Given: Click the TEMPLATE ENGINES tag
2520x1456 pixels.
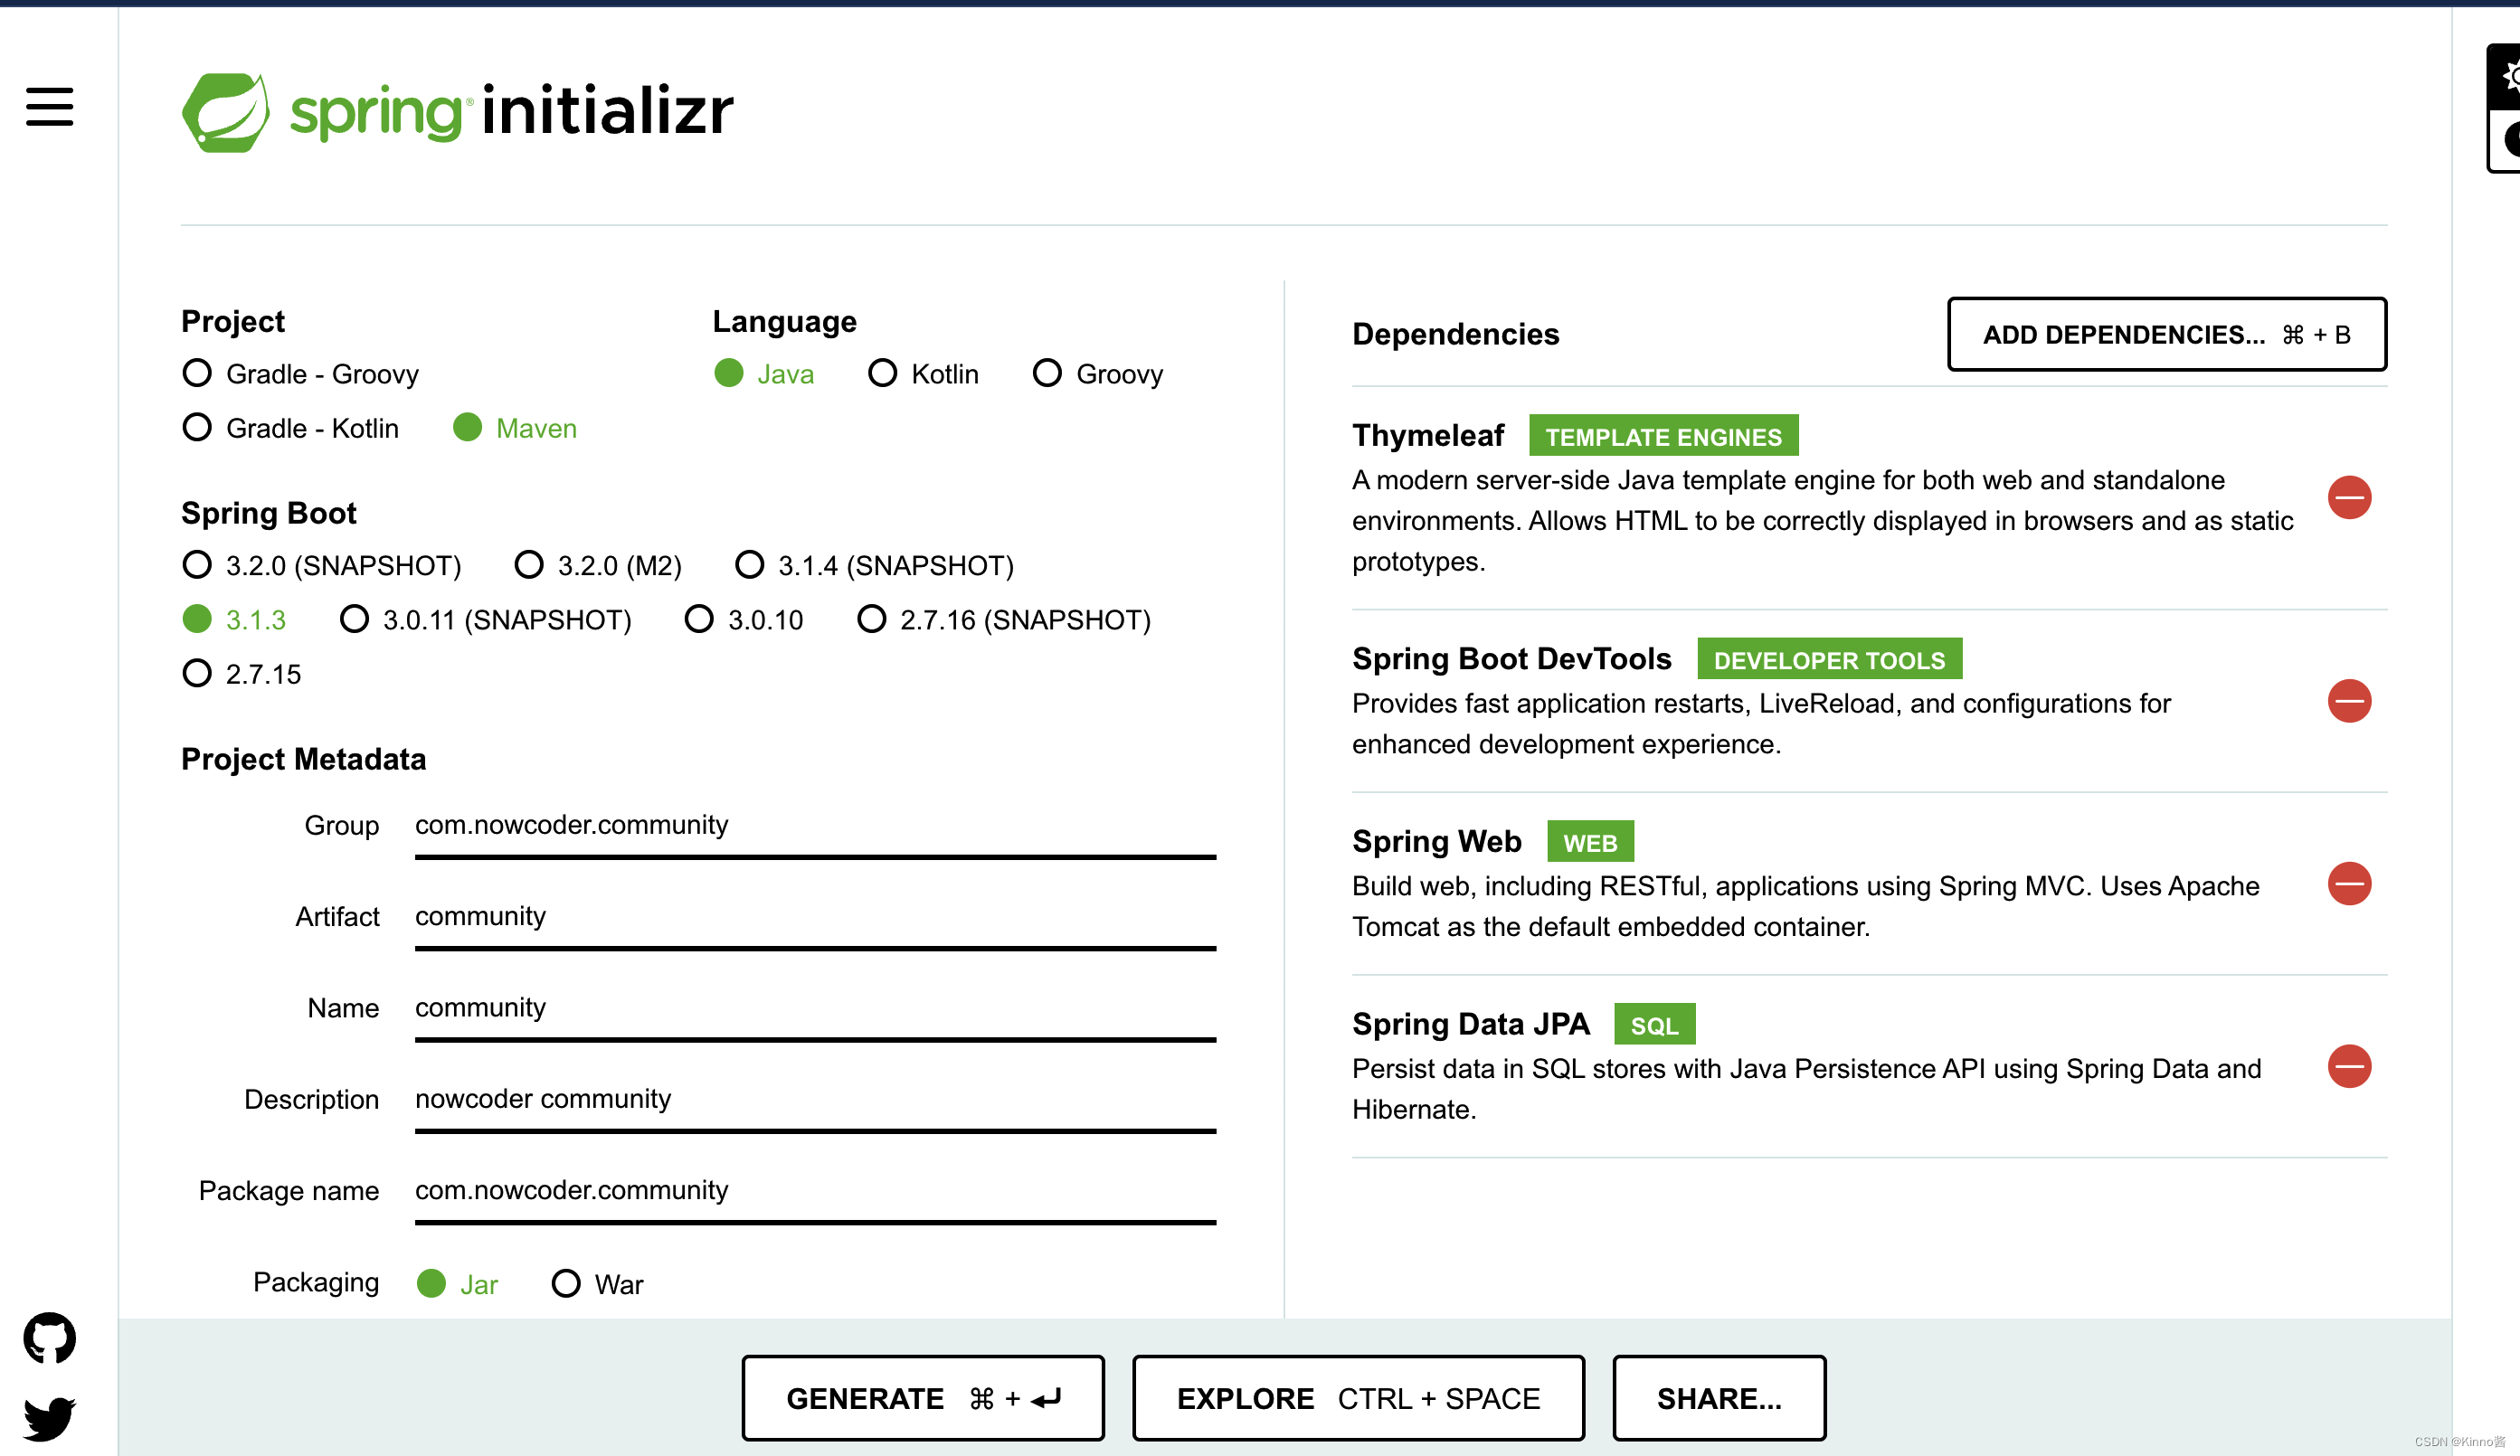Looking at the screenshot, I should [1663, 436].
